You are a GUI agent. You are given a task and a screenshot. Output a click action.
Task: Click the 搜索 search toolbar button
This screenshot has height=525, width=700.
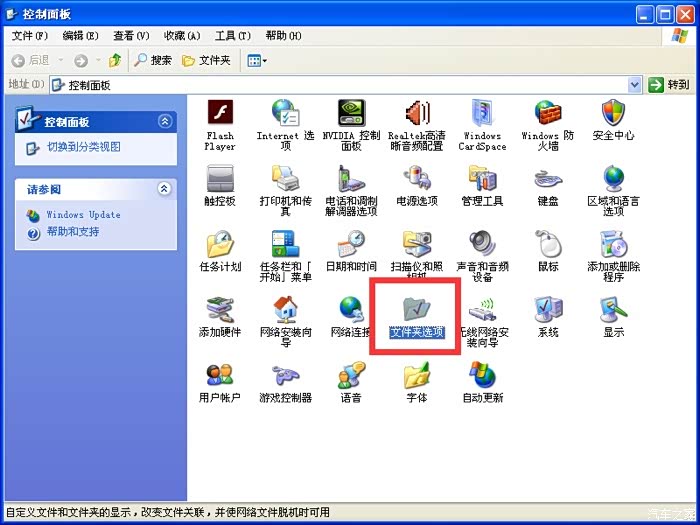[153, 60]
